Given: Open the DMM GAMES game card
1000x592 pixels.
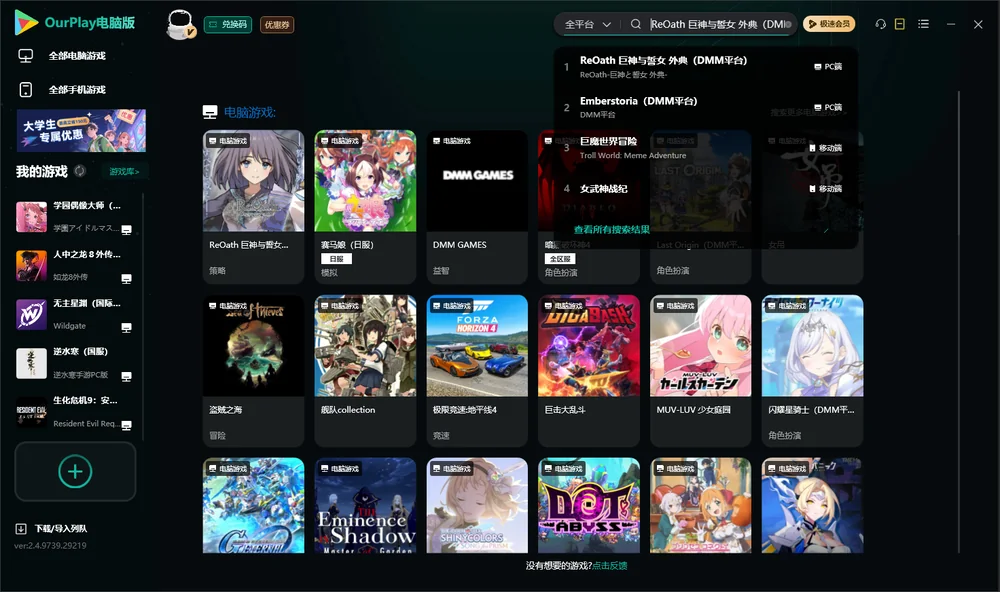Looking at the screenshot, I should pyautogui.click(x=477, y=207).
